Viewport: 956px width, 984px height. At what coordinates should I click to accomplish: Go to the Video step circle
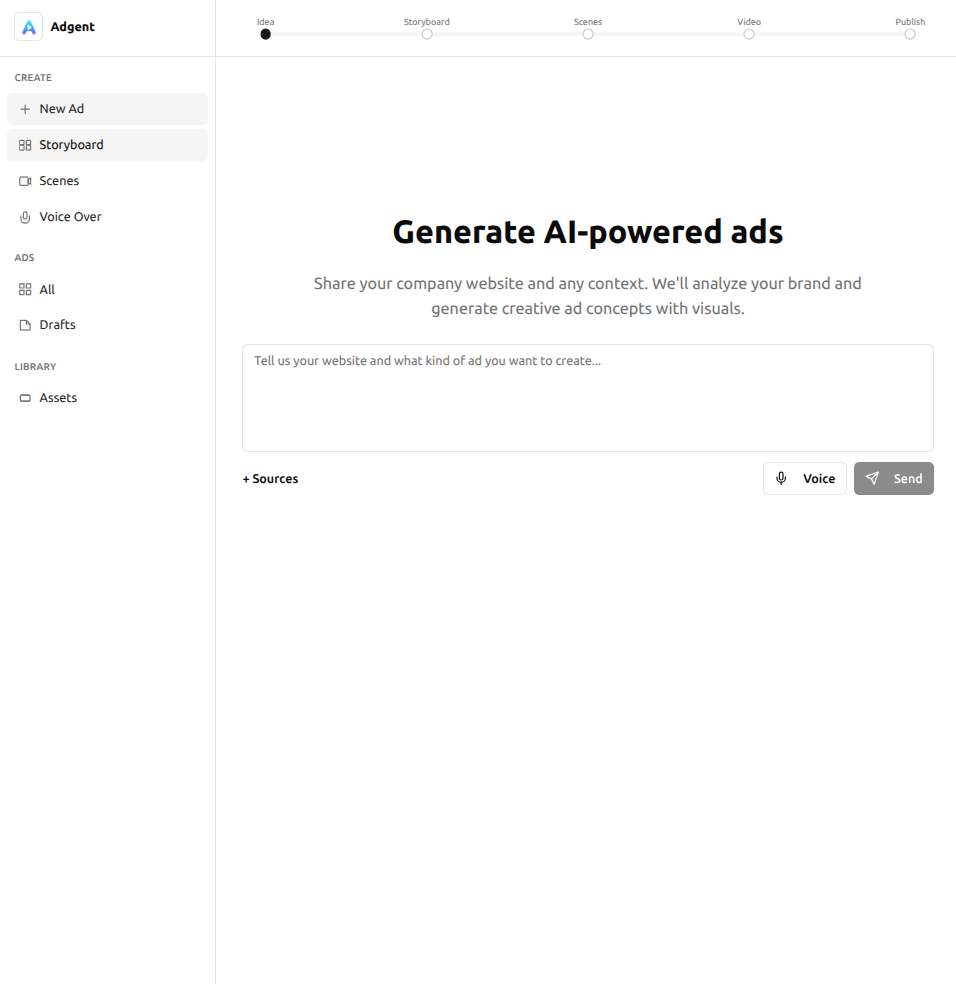click(749, 34)
